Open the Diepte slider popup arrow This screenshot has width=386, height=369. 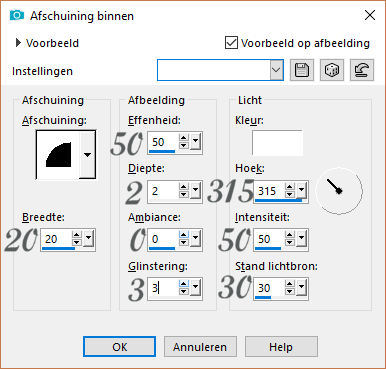[x=195, y=190]
